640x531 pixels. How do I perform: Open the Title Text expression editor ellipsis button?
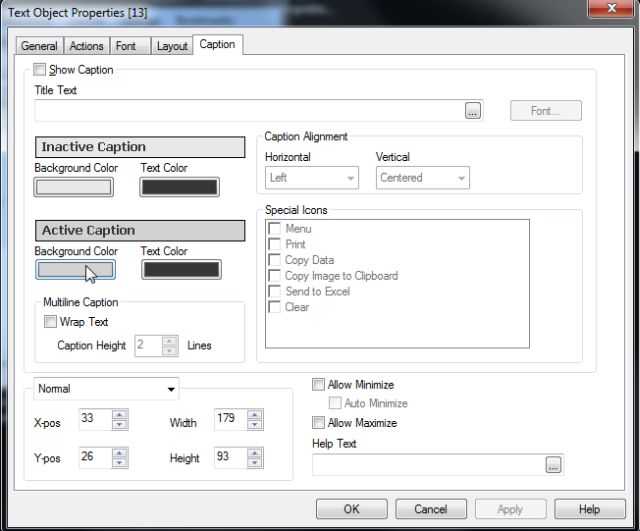(473, 111)
